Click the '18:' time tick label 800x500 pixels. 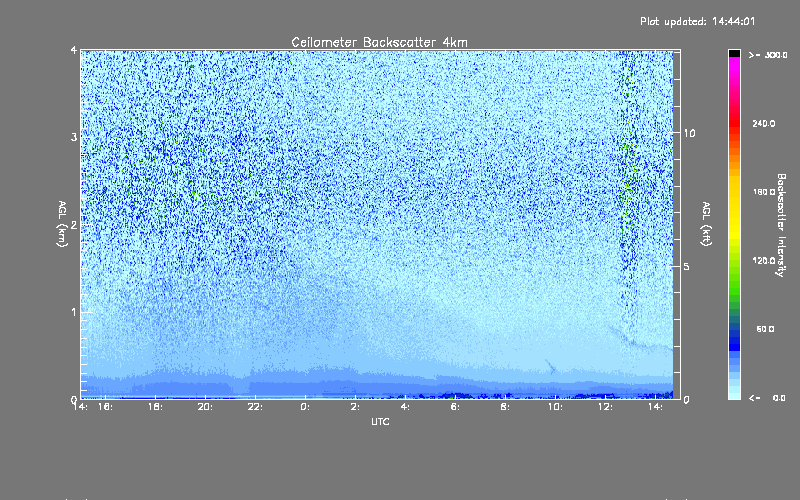coord(155,407)
